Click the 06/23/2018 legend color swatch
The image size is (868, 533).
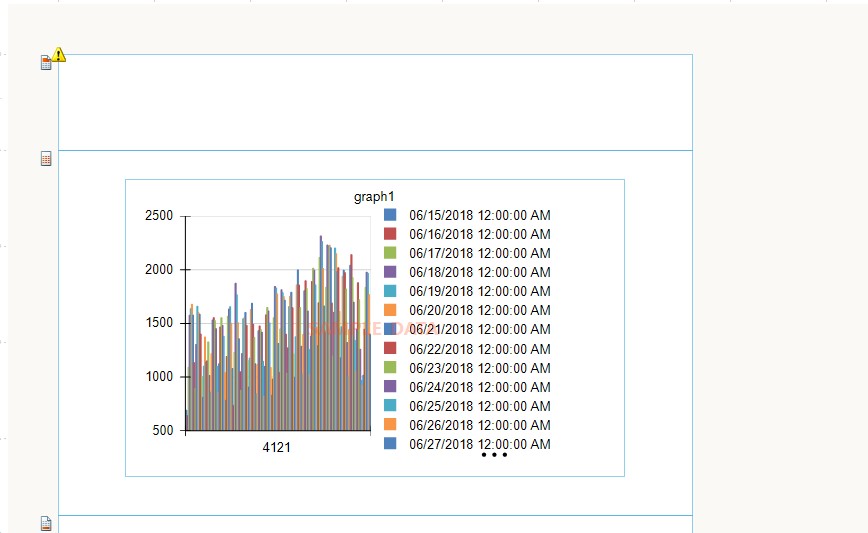tap(390, 368)
